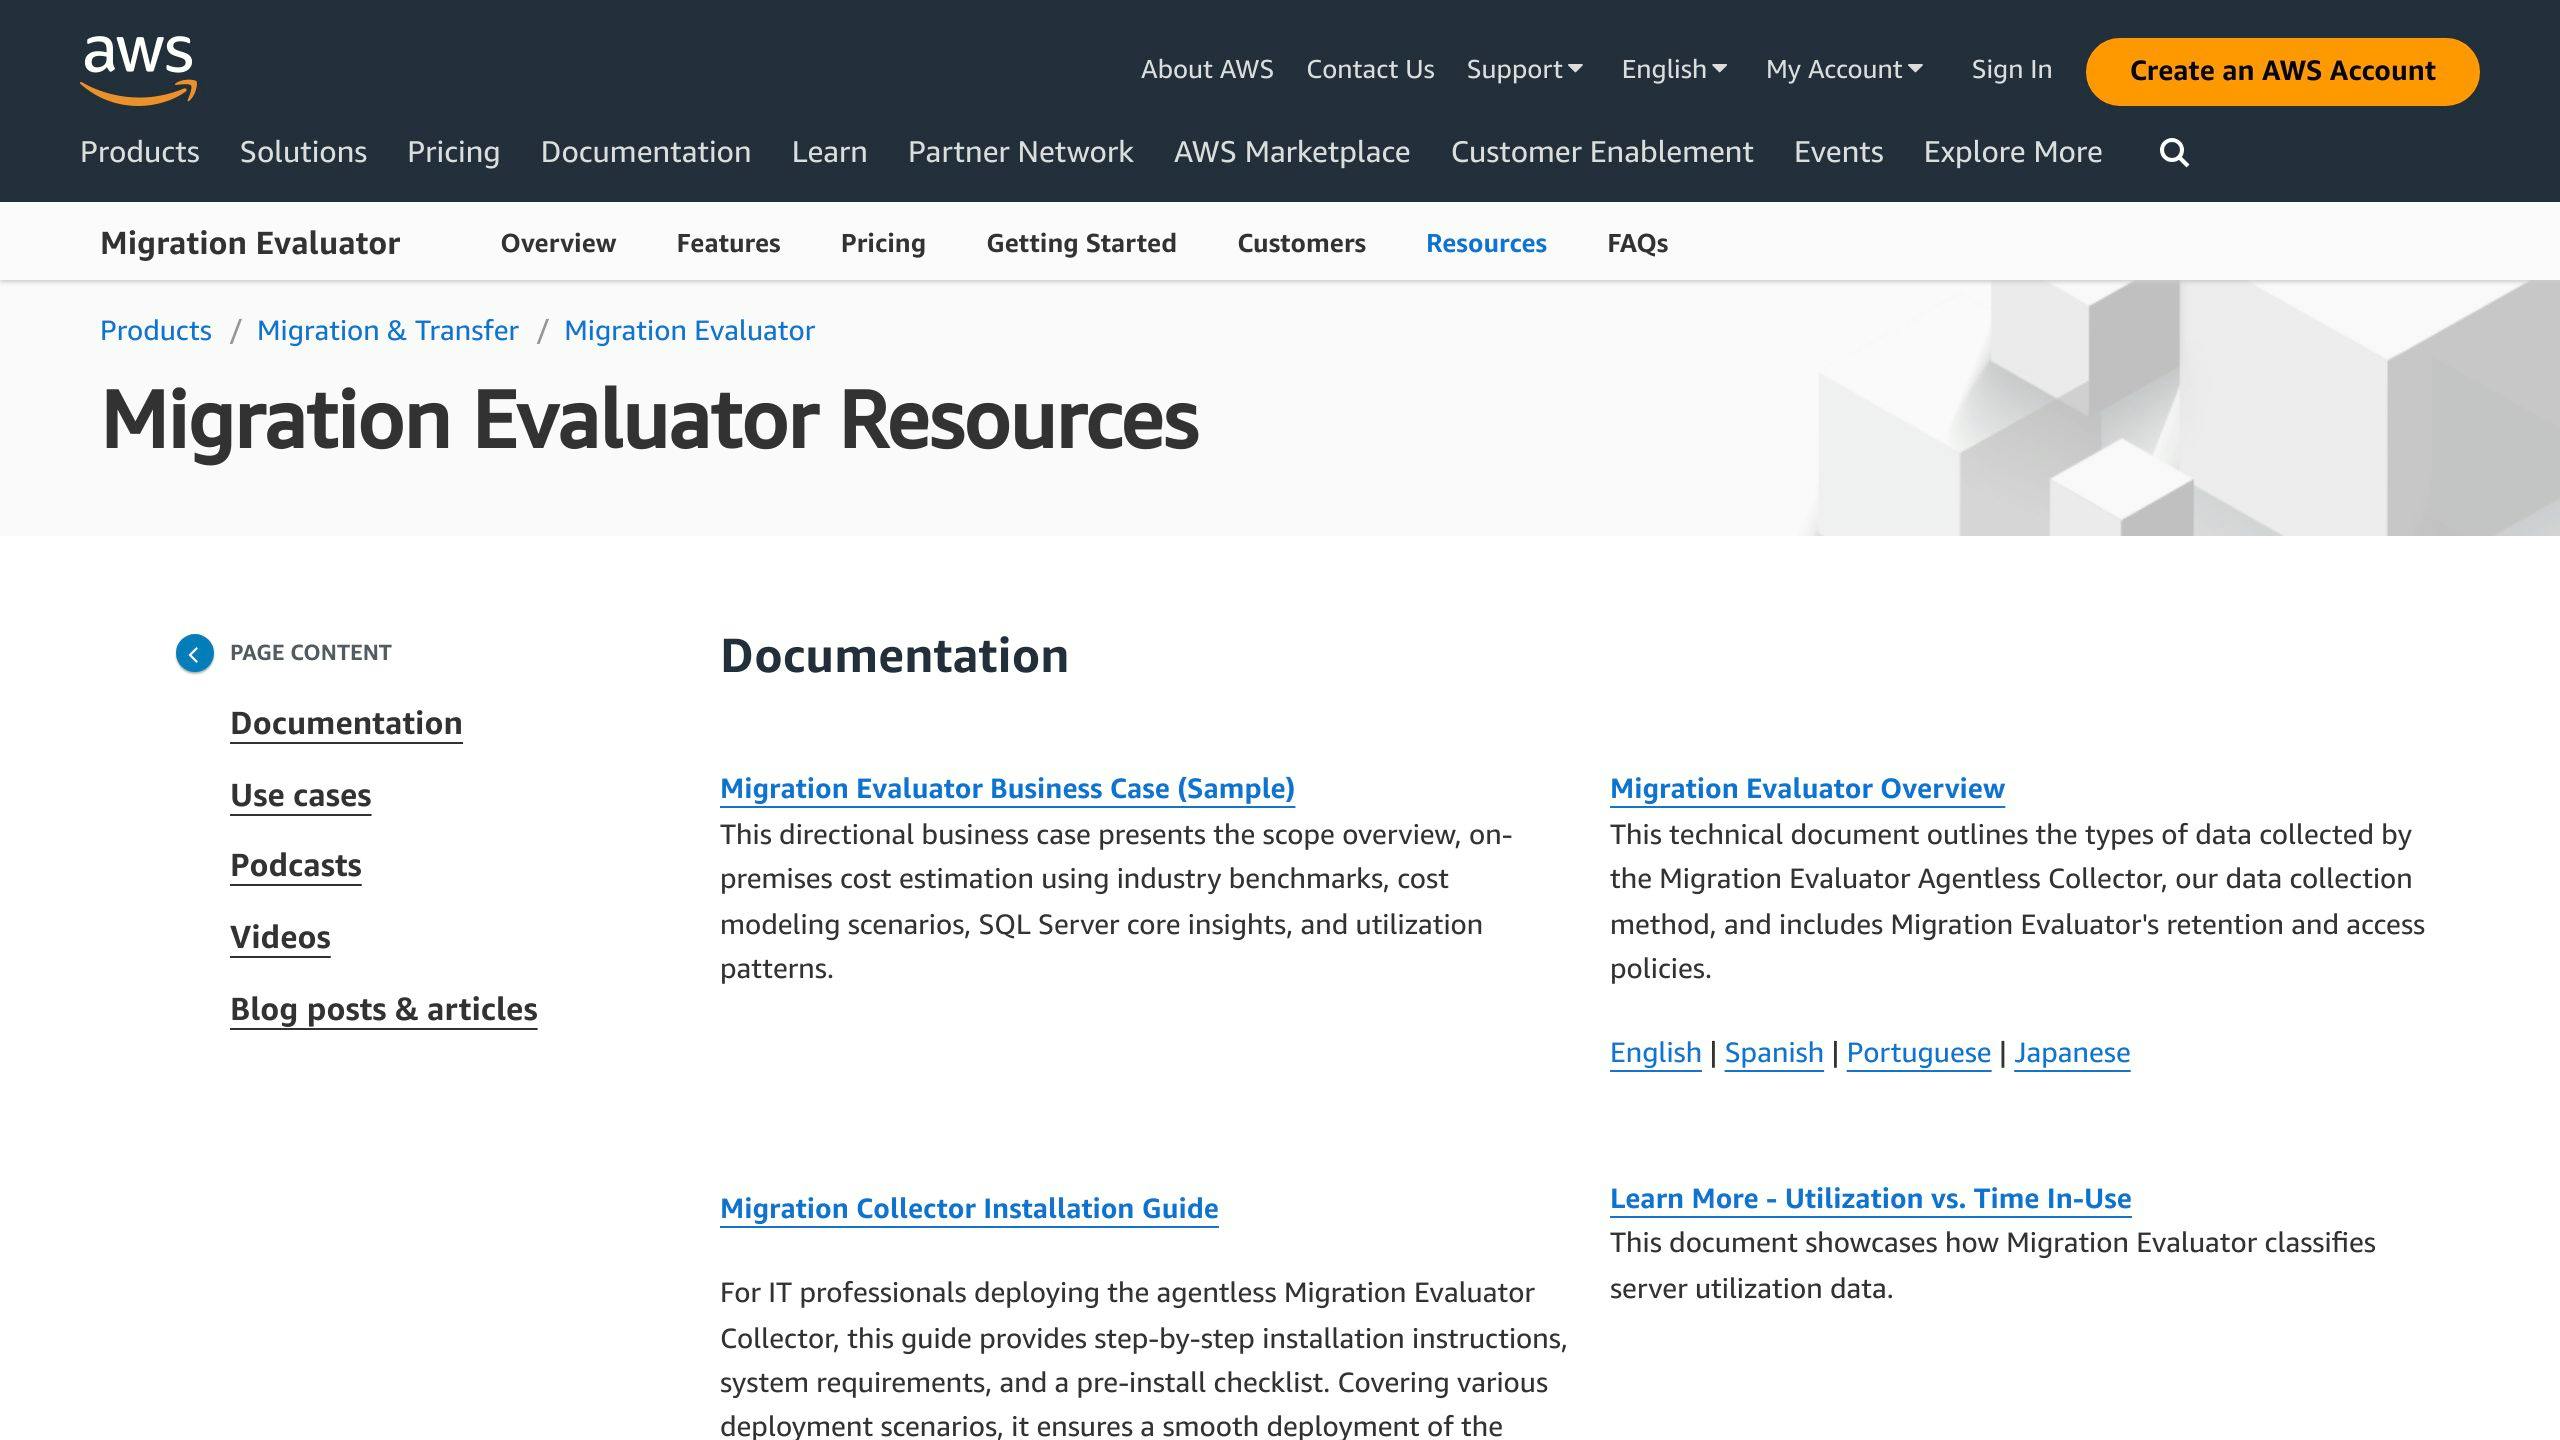Open the English language dropdown
2560x1440 pixels.
(1674, 69)
